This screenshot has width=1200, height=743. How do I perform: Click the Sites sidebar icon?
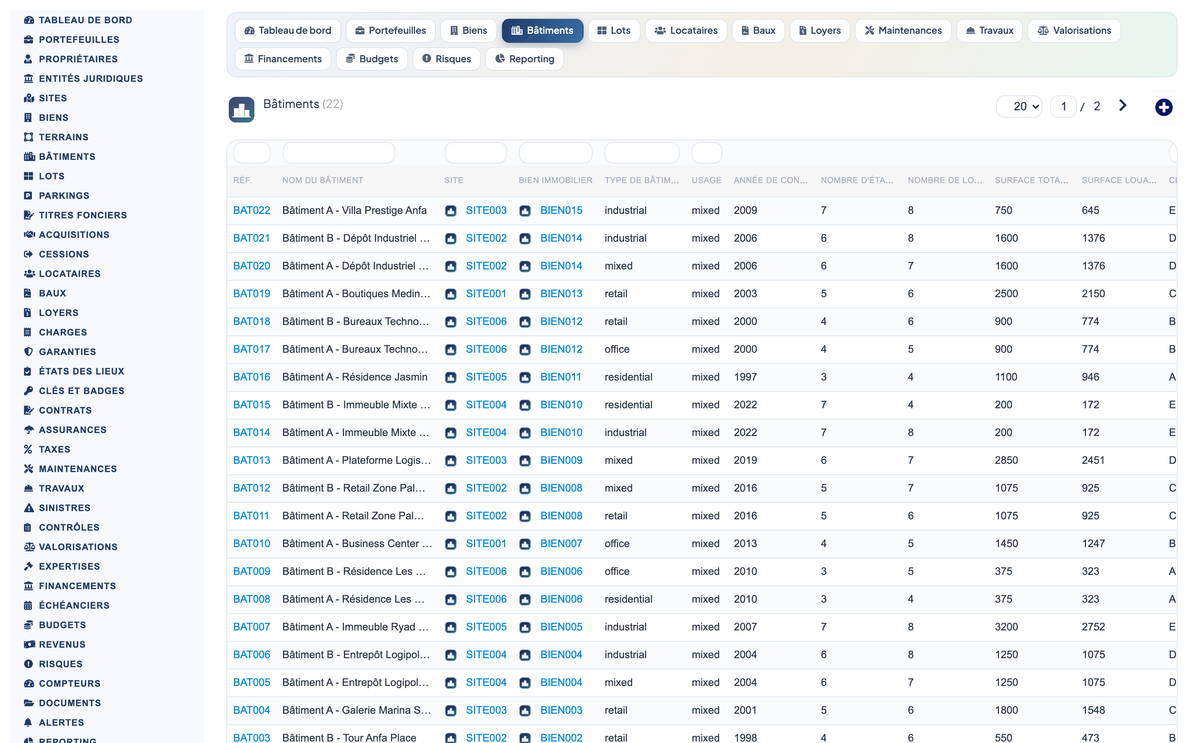28,98
